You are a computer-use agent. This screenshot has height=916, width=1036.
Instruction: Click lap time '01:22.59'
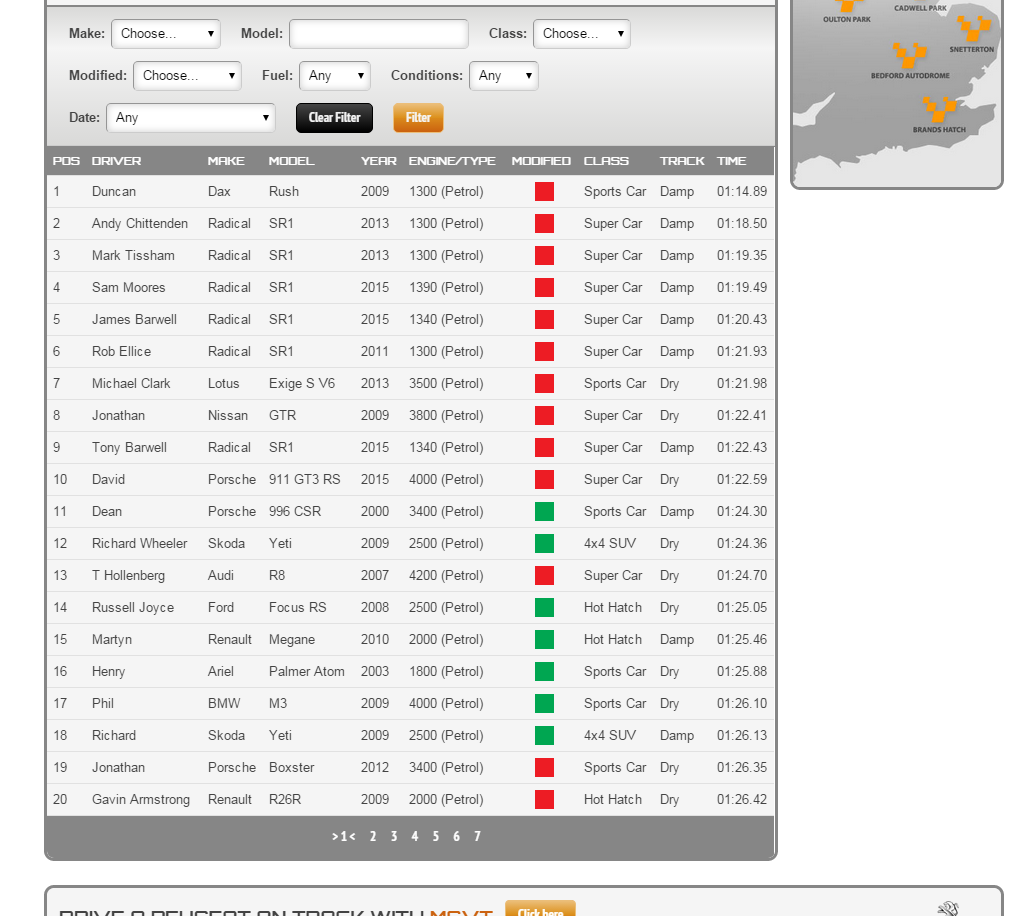(x=742, y=479)
